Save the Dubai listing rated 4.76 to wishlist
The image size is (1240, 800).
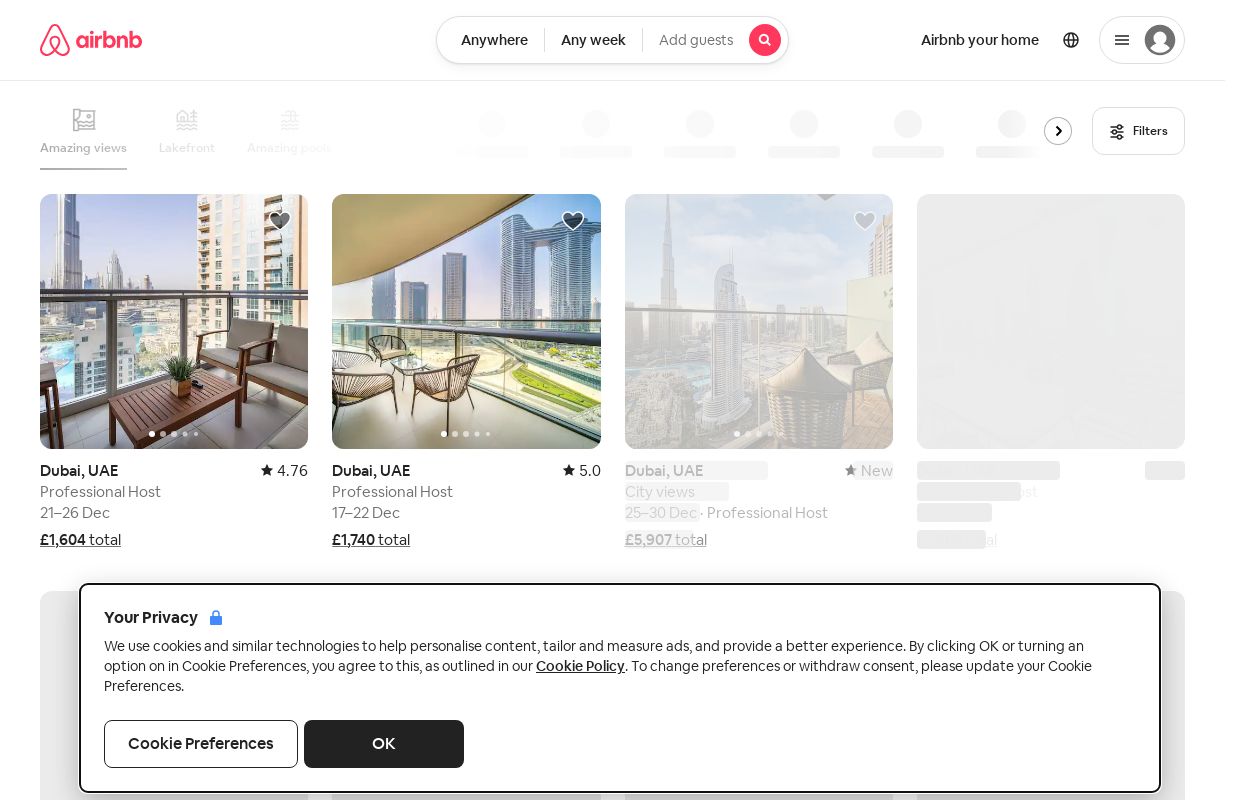pyautogui.click(x=280, y=221)
